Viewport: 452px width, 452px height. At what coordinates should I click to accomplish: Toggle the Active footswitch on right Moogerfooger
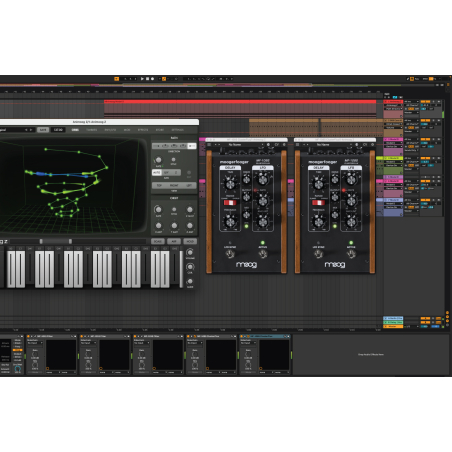click(x=351, y=254)
